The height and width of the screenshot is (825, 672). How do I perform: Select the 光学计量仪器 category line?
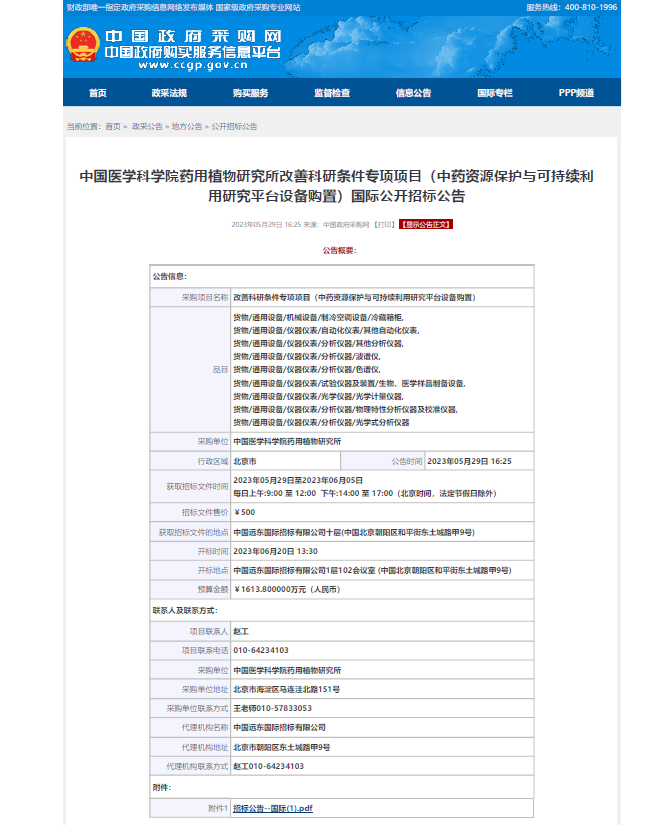(x=318, y=396)
